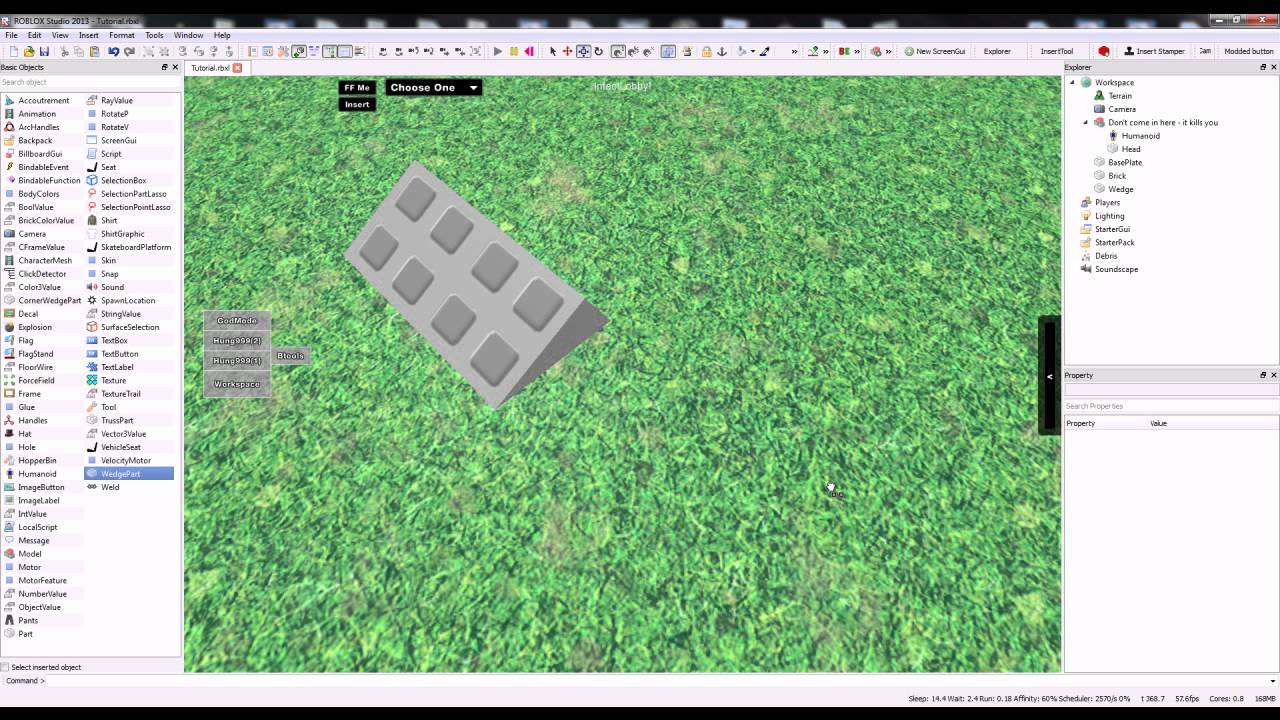Screen dimensions: 1280x720
Task: Start the game with Play button
Action: 498,51
